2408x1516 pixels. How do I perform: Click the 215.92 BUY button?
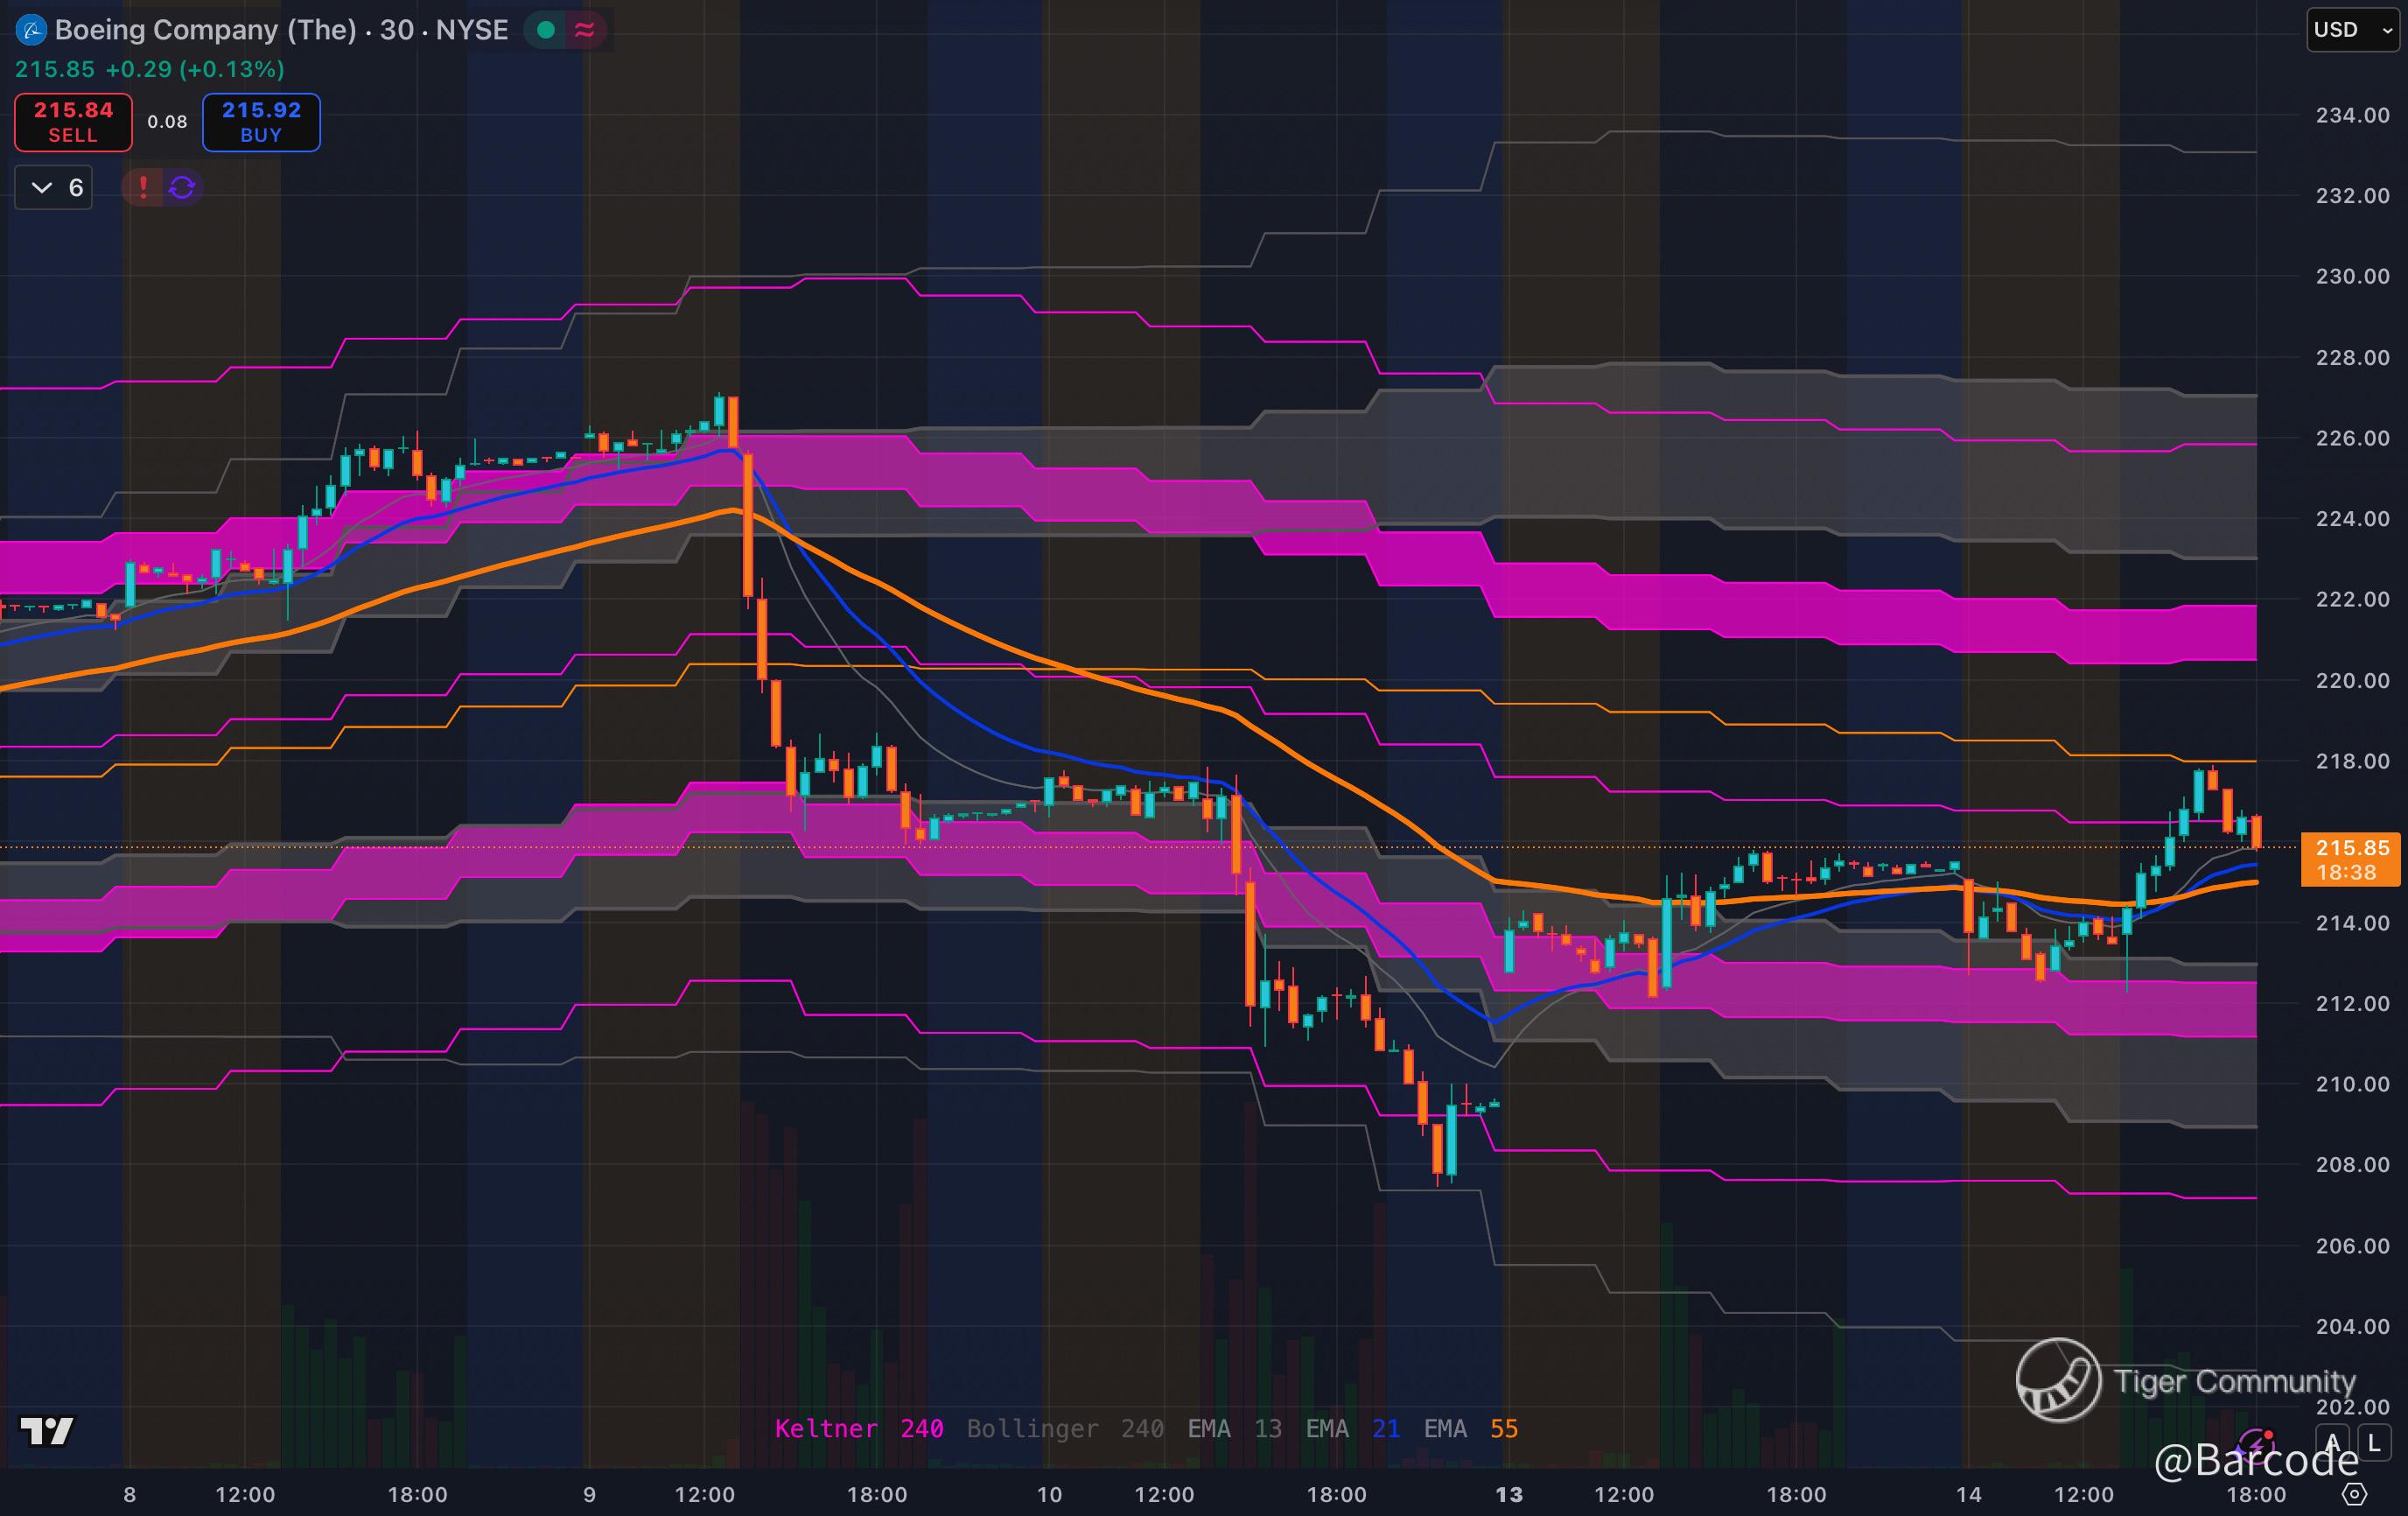pyautogui.click(x=261, y=122)
